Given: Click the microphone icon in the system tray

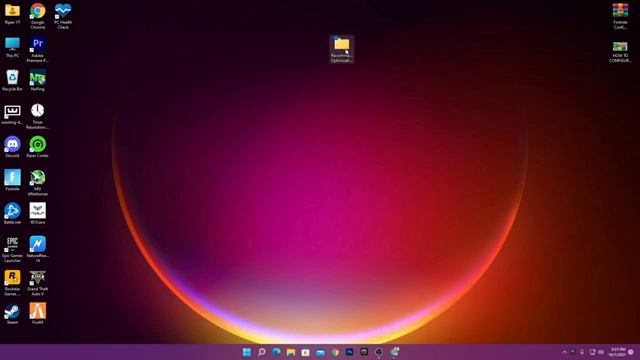Looking at the screenshot, I should coord(582,352).
